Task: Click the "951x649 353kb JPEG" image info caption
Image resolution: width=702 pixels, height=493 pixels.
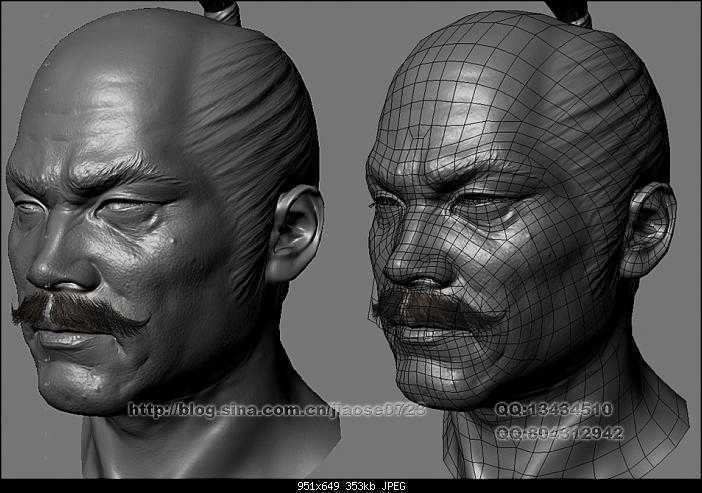Action: click(x=351, y=486)
